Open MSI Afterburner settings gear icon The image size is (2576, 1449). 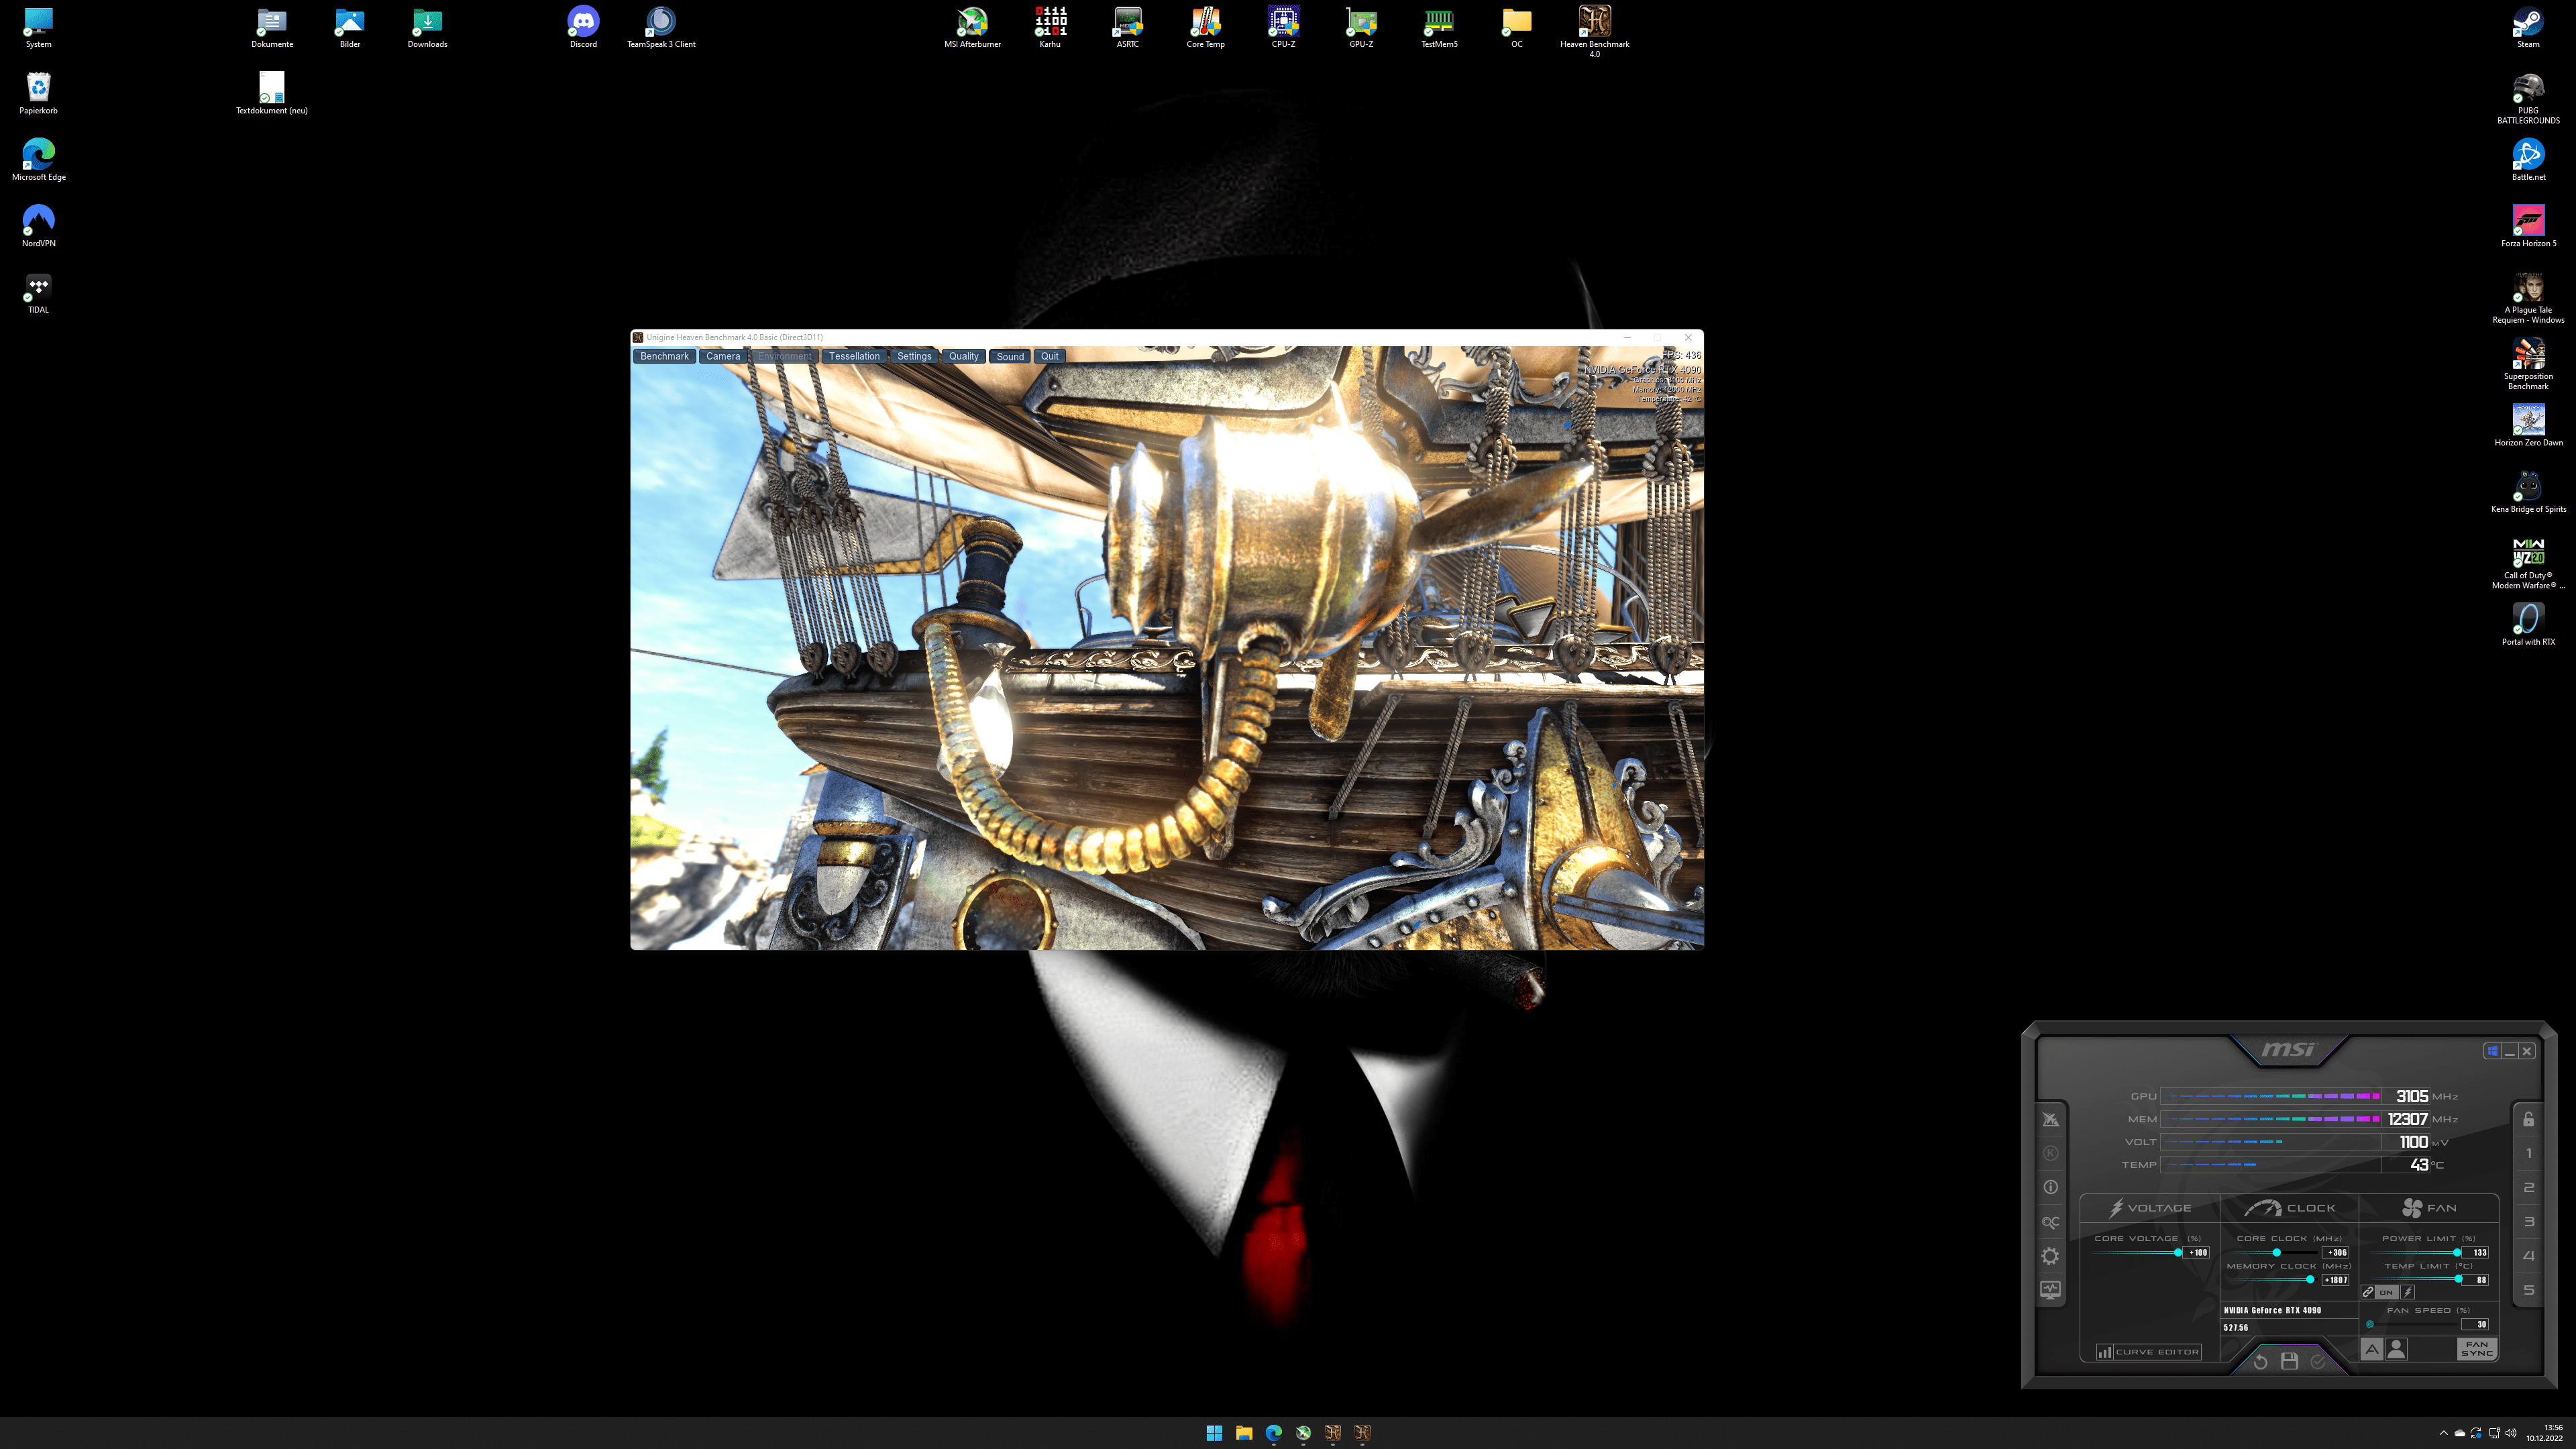click(2050, 1256)
